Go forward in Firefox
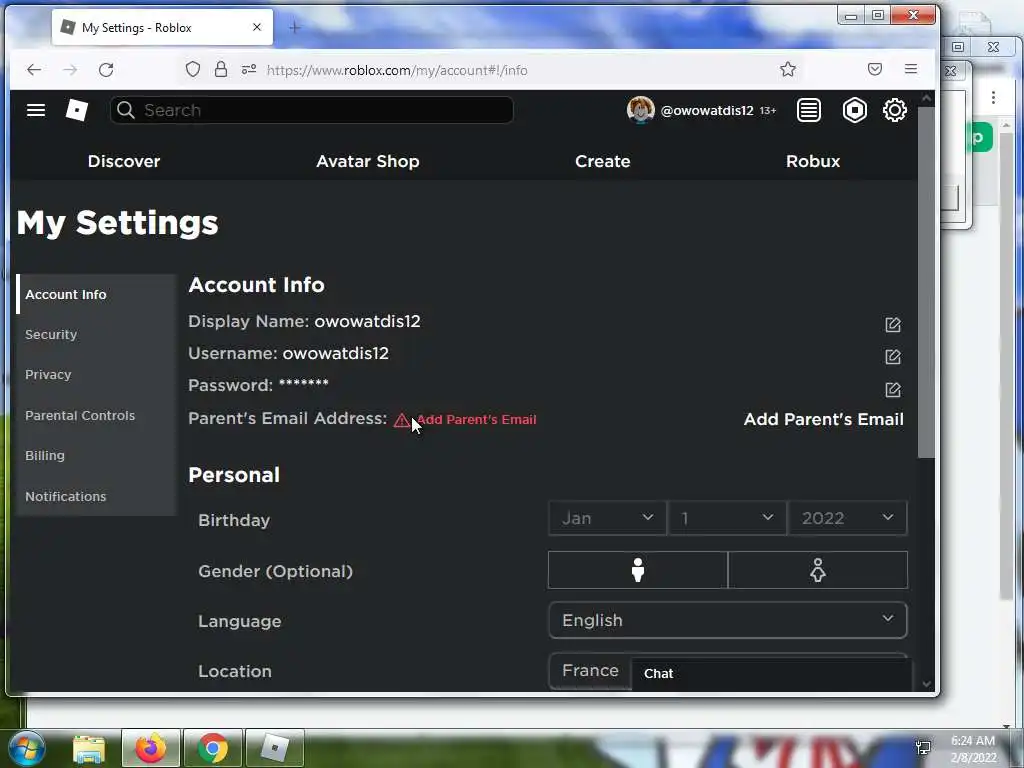Viewport: 1024px width, 768px height. click(70, 70)
